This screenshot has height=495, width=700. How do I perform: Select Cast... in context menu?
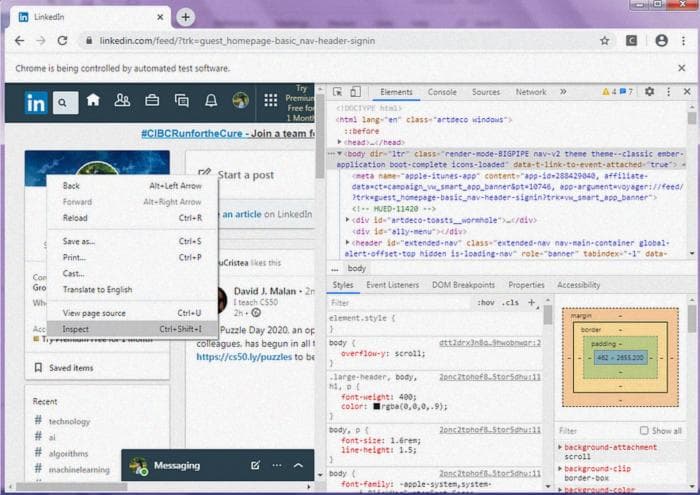click(x=132, y=273)
